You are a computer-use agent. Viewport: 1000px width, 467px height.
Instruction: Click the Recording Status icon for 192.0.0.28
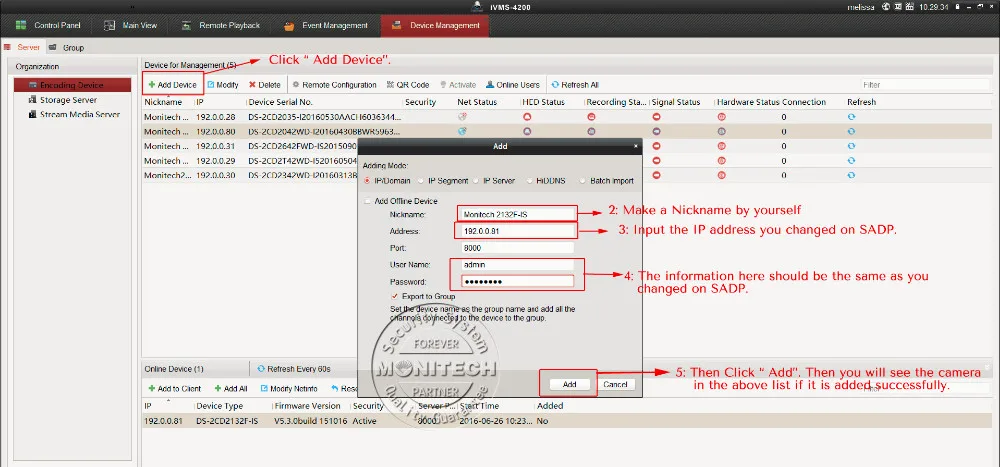click(x=591, y=117)
